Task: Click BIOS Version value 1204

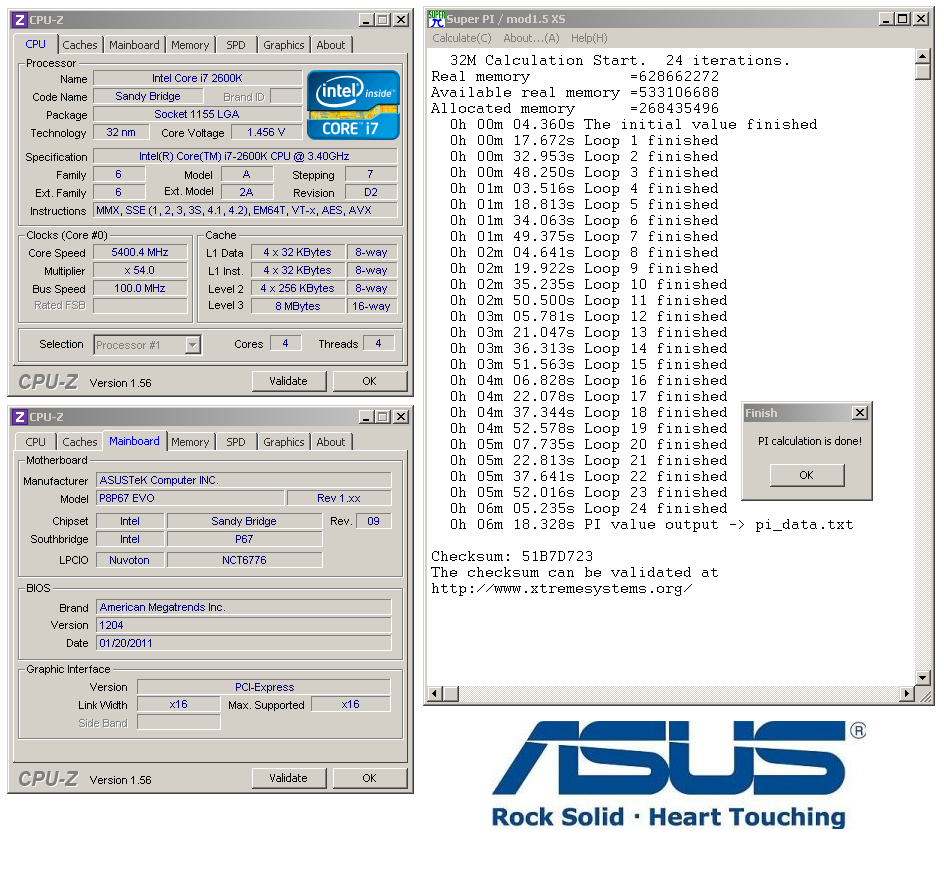Action: (x=244, y=625)
